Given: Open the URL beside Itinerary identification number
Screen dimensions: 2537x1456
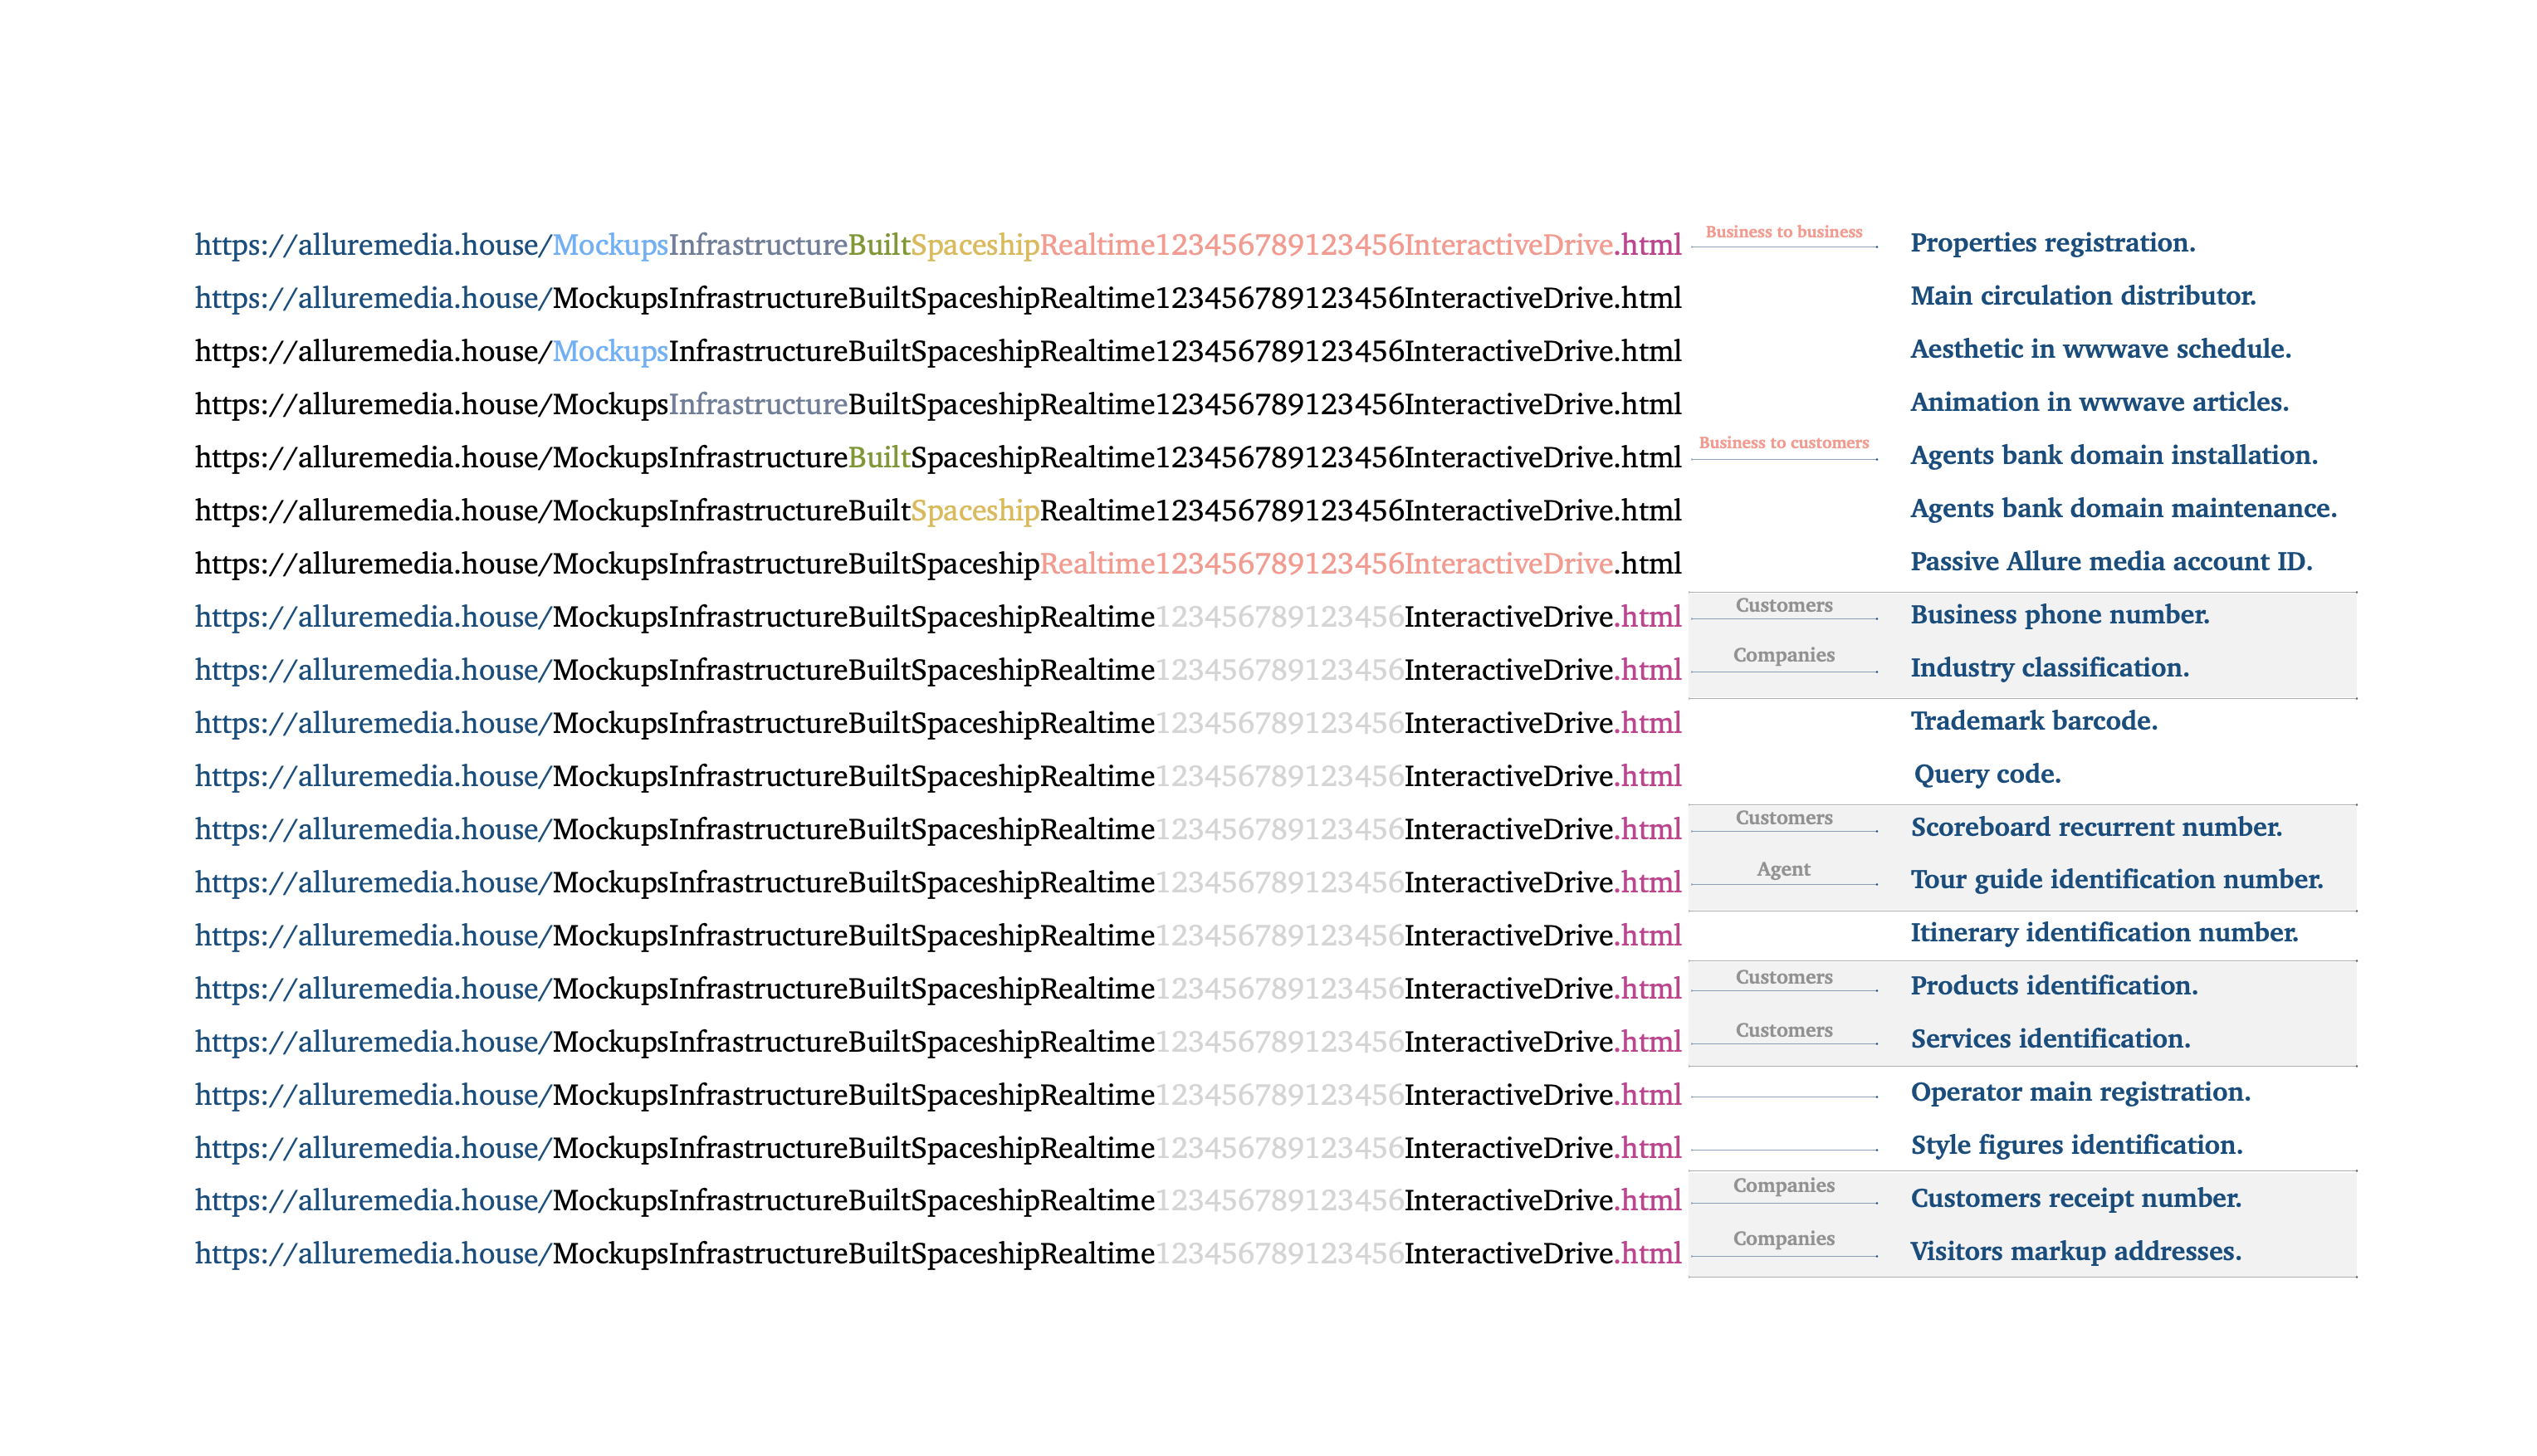Looking at the screenshot, I should click(x=937, y=935).
